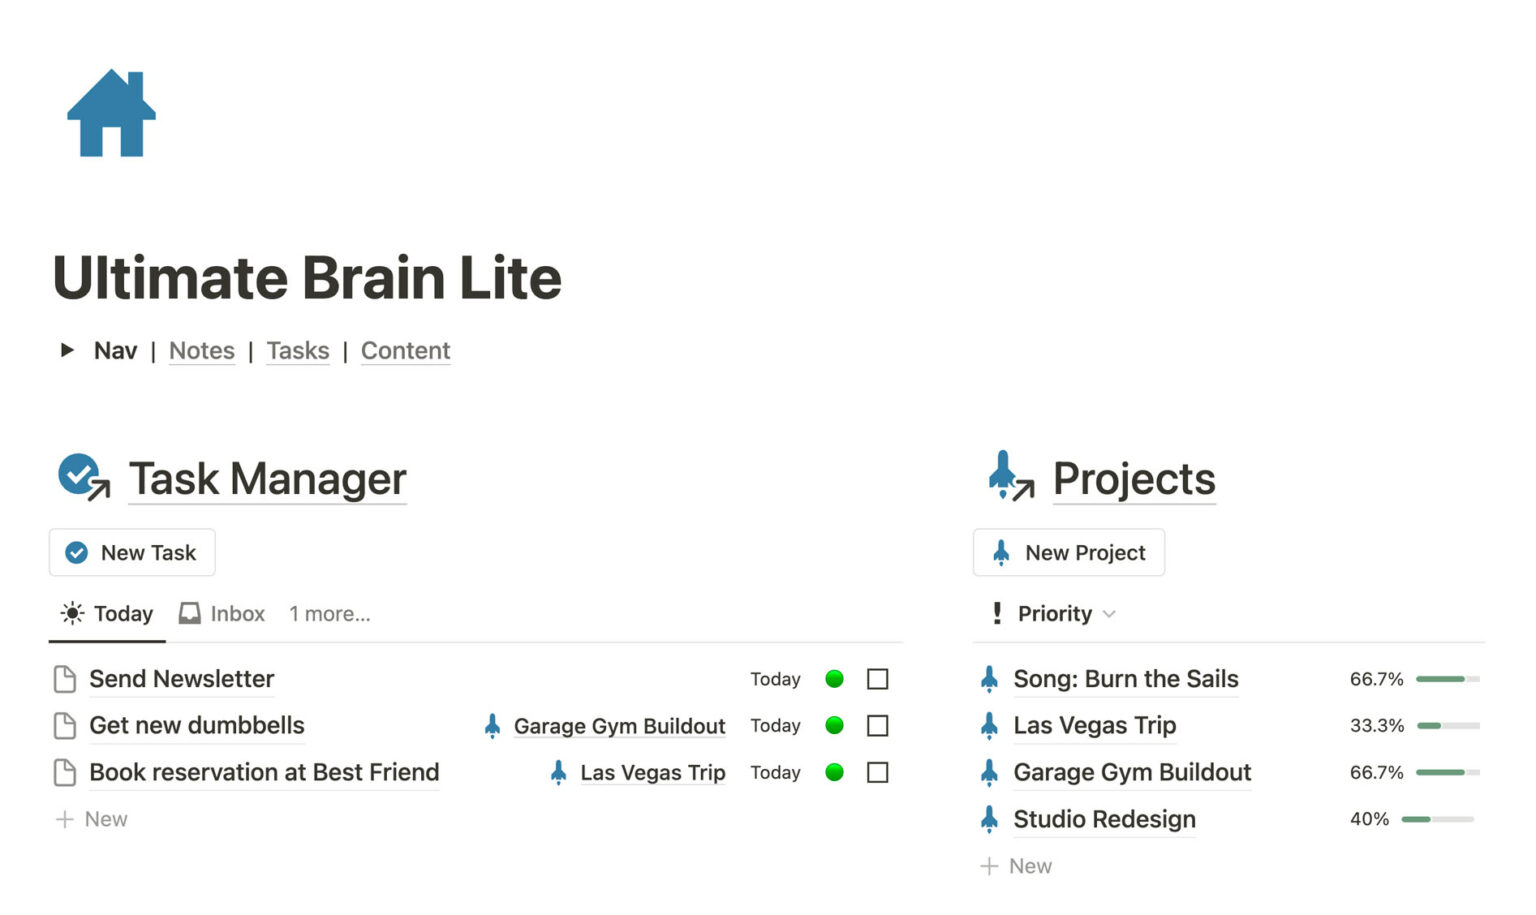Click the New Task button

(131, 552)
